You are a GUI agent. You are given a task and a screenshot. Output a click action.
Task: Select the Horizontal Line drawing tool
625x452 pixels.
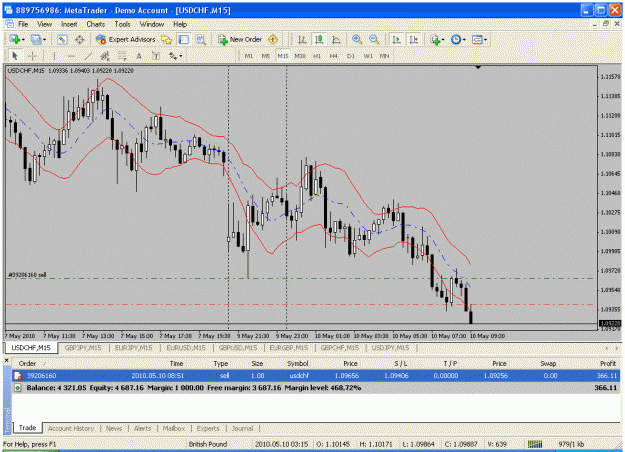pos(71,56)
